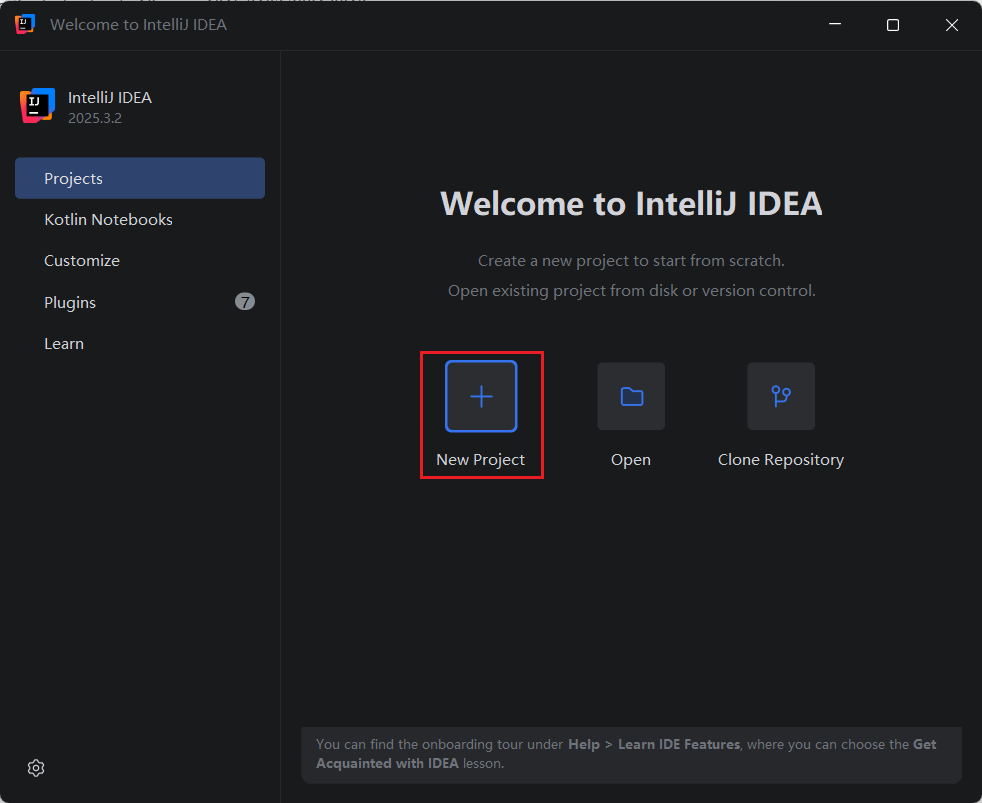Maximize the Welcome window
The image size is (982, 803).
pos(893,25)
